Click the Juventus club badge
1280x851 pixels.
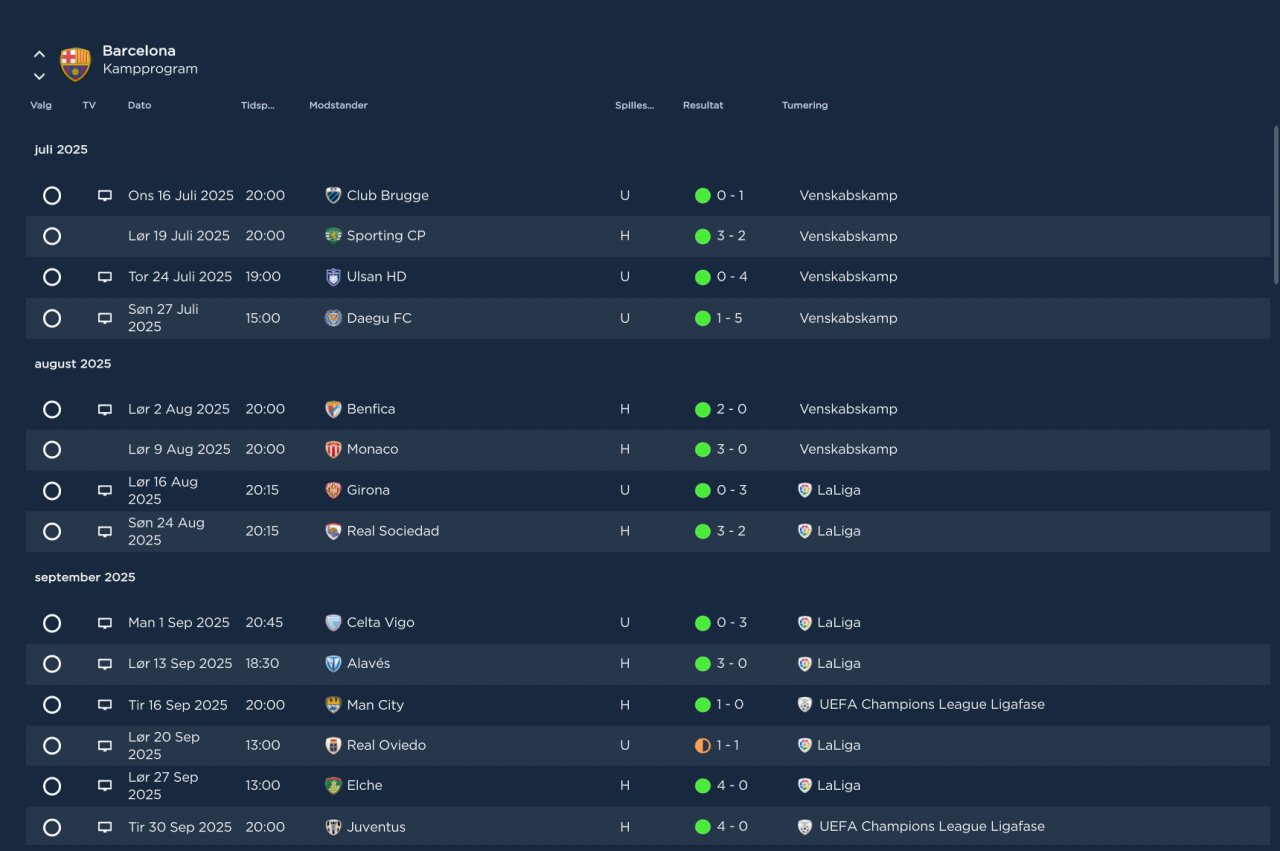334,827
